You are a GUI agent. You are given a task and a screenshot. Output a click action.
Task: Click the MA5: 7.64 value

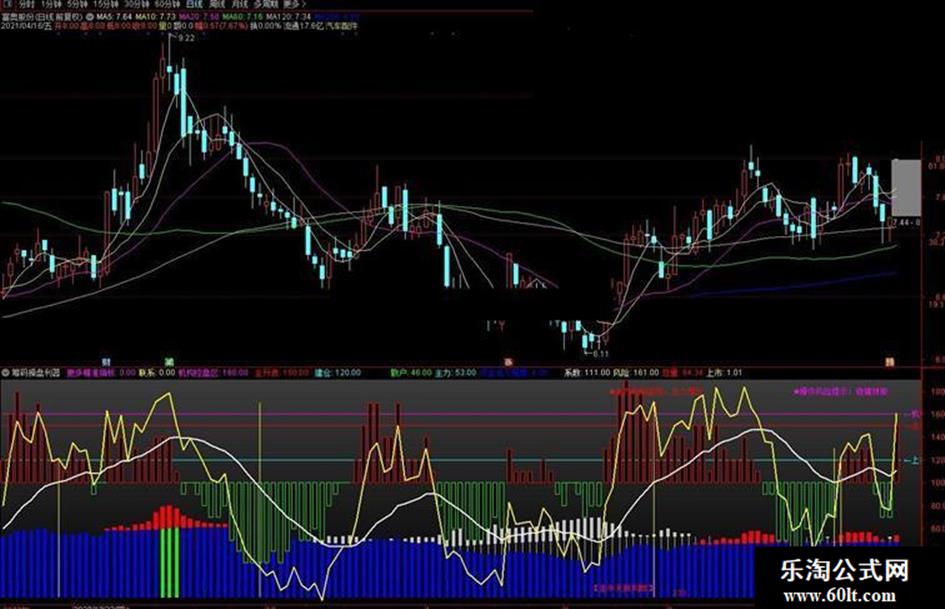pyautogui.click(x=114, y=17)
